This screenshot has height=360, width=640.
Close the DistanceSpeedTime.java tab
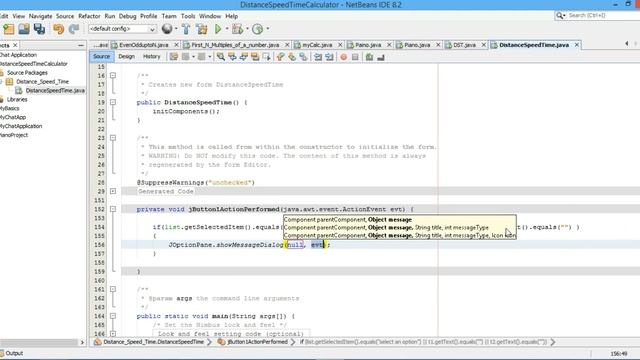577,45
